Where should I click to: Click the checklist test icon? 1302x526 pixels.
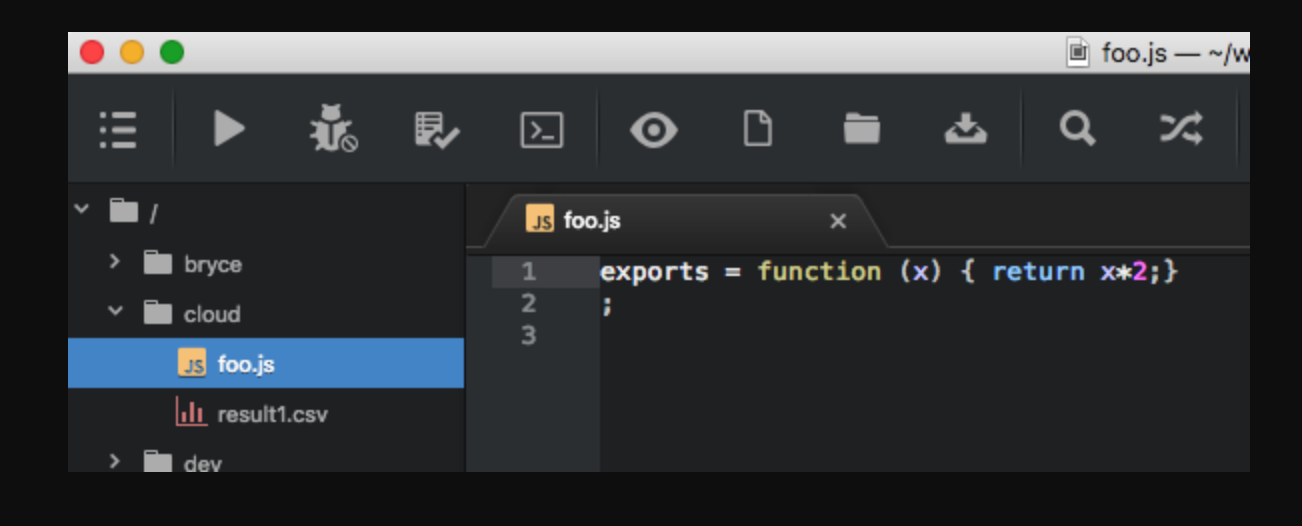pos(437,129)
